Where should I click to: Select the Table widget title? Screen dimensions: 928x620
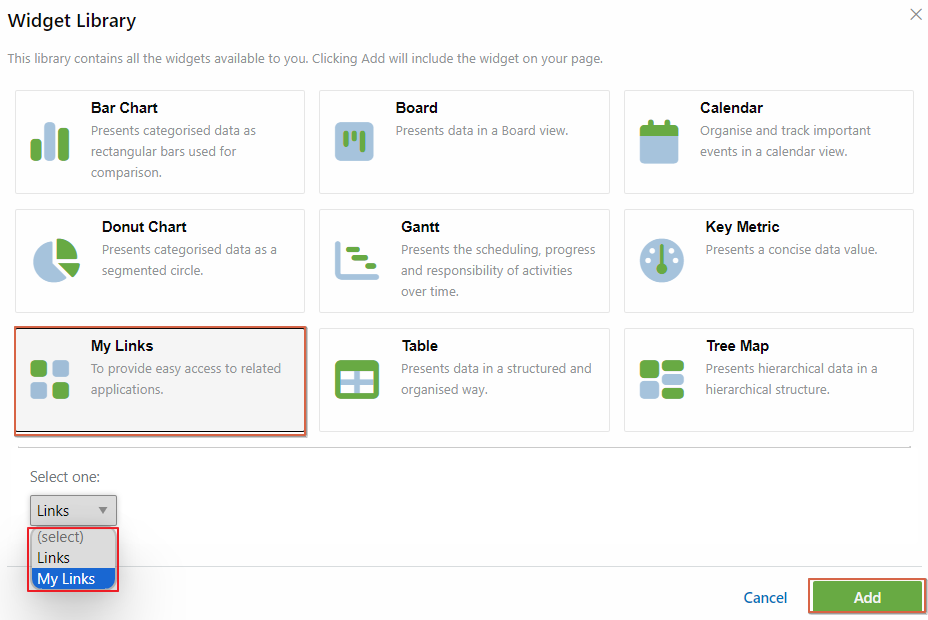(420, 345)
